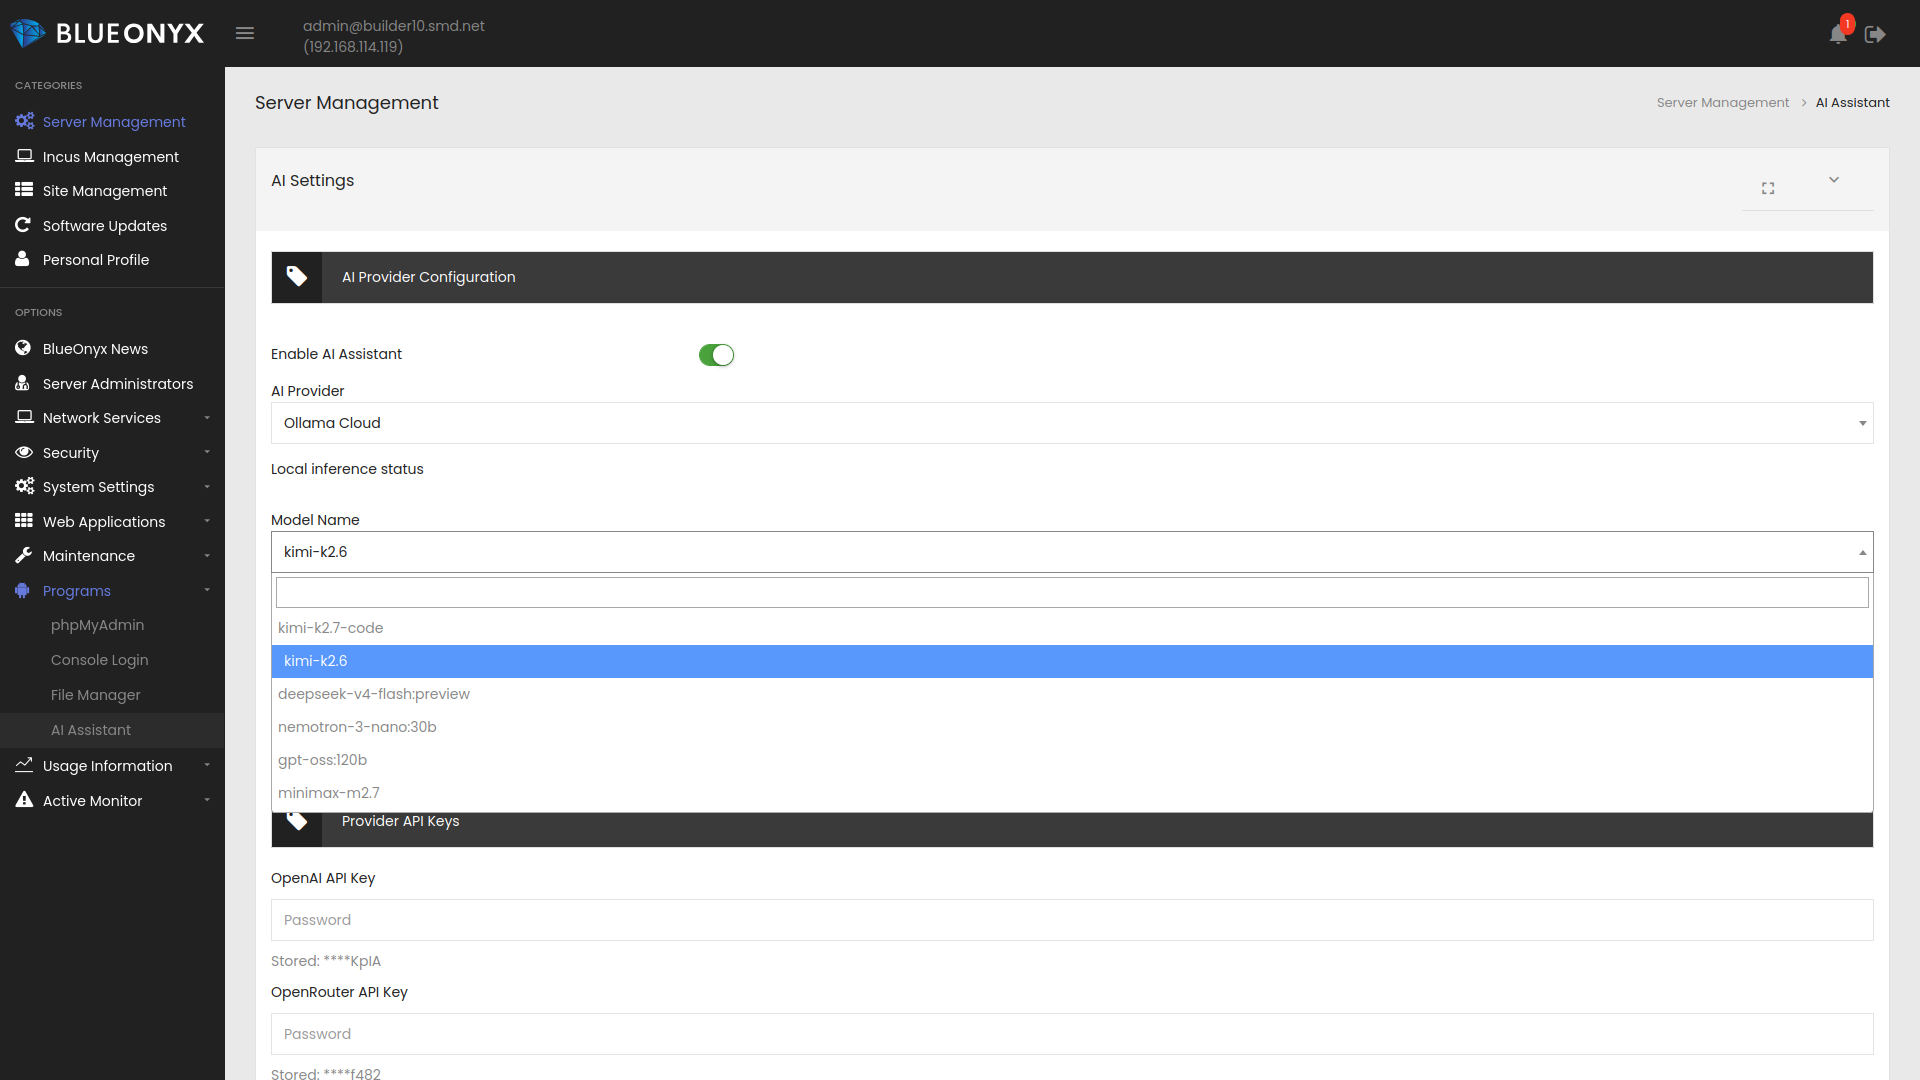Viewport: 1920px width, 1080px height.
Task: Open the notifications bell icon
Action: coord(1838,34)
